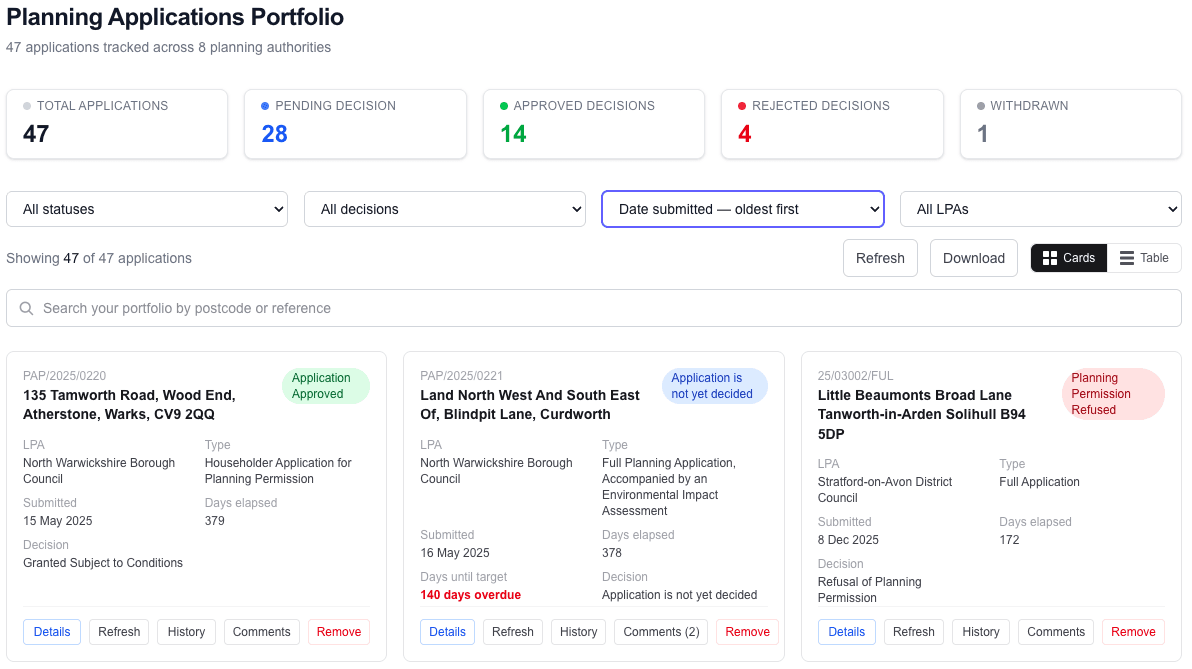Click the Little Beaumonts Broad Lane title
The height and width of the screenshot is (669, 1192).
click(x=921, y=415)
